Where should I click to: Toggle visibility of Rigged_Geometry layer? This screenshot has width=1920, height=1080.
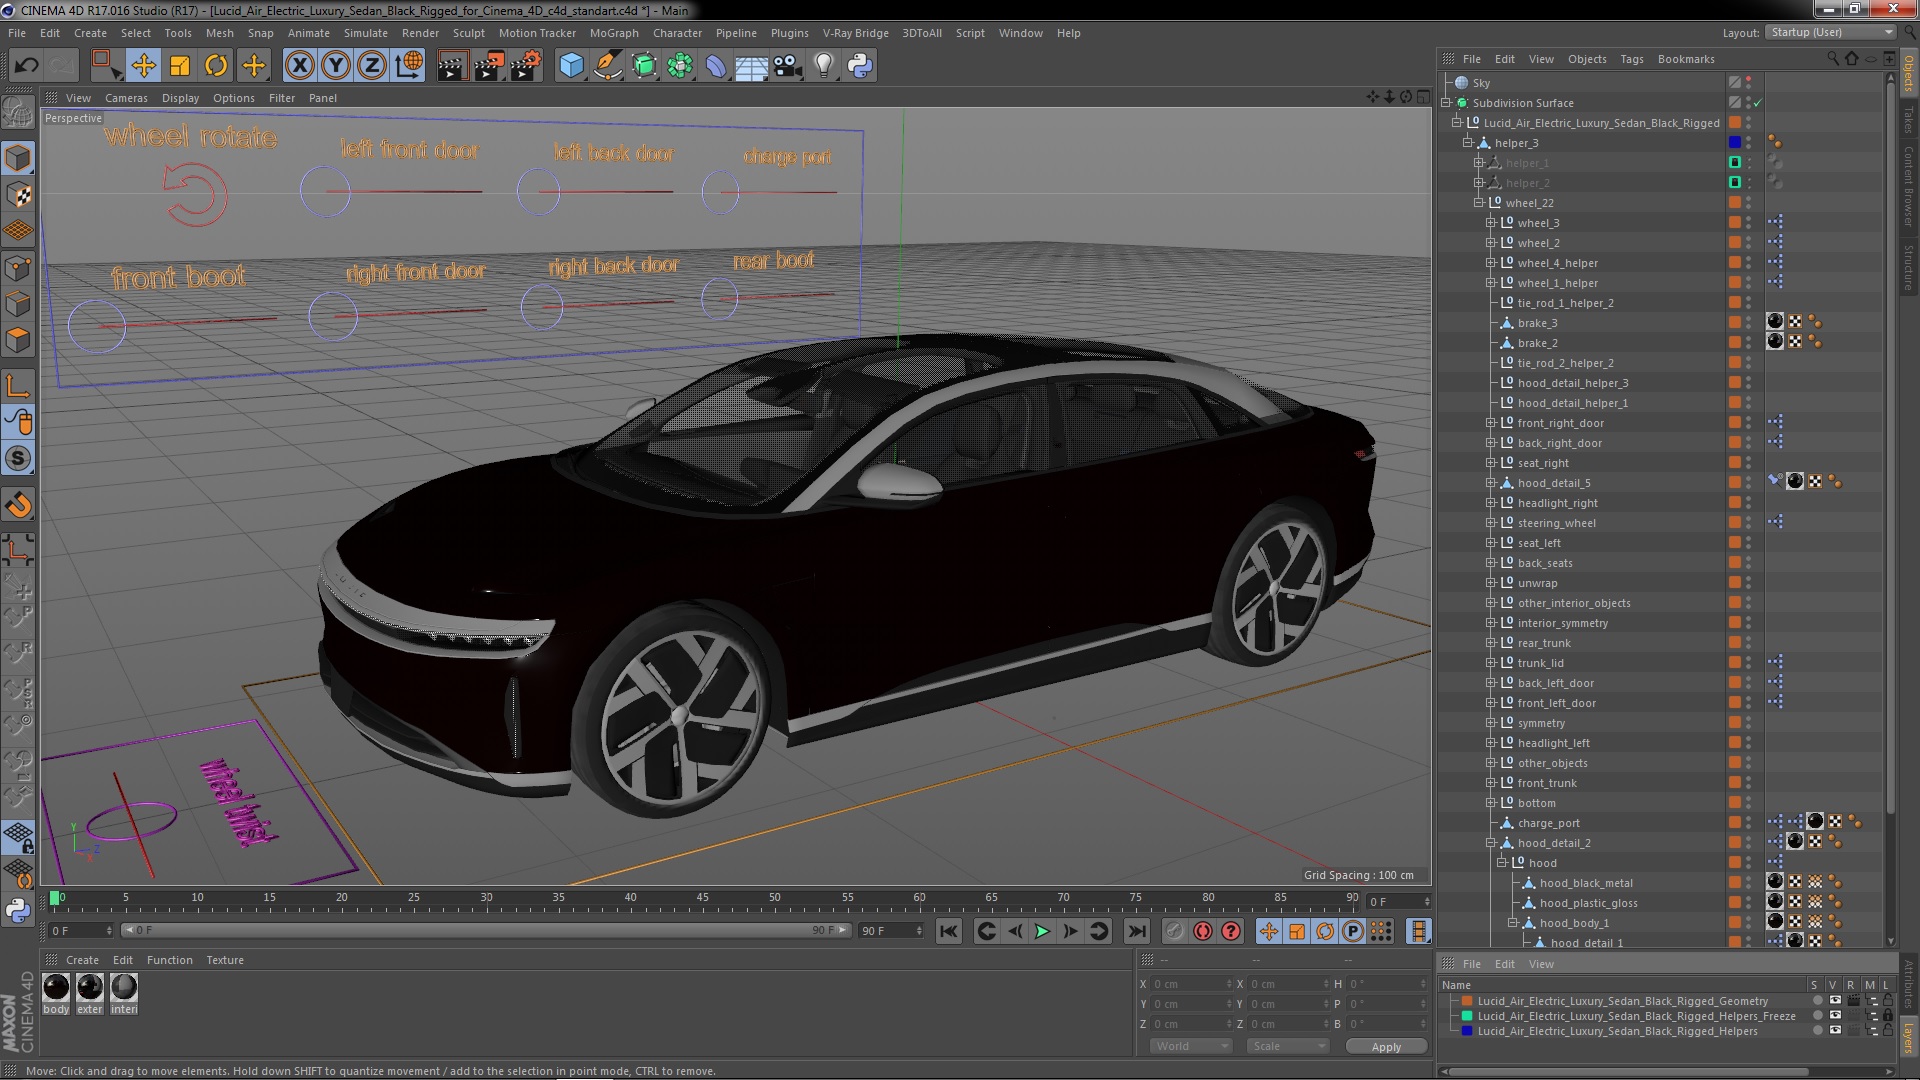click(1835, 1001)
